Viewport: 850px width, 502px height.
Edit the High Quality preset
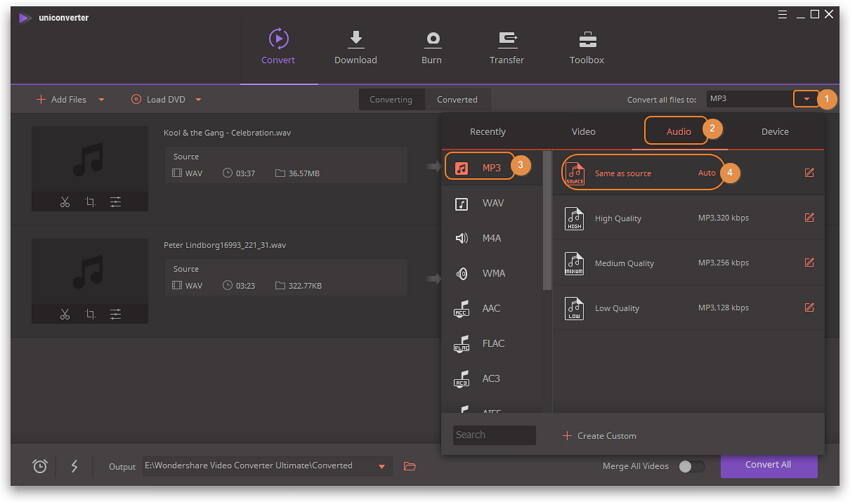pyautogui.click(x=809, y=218)
